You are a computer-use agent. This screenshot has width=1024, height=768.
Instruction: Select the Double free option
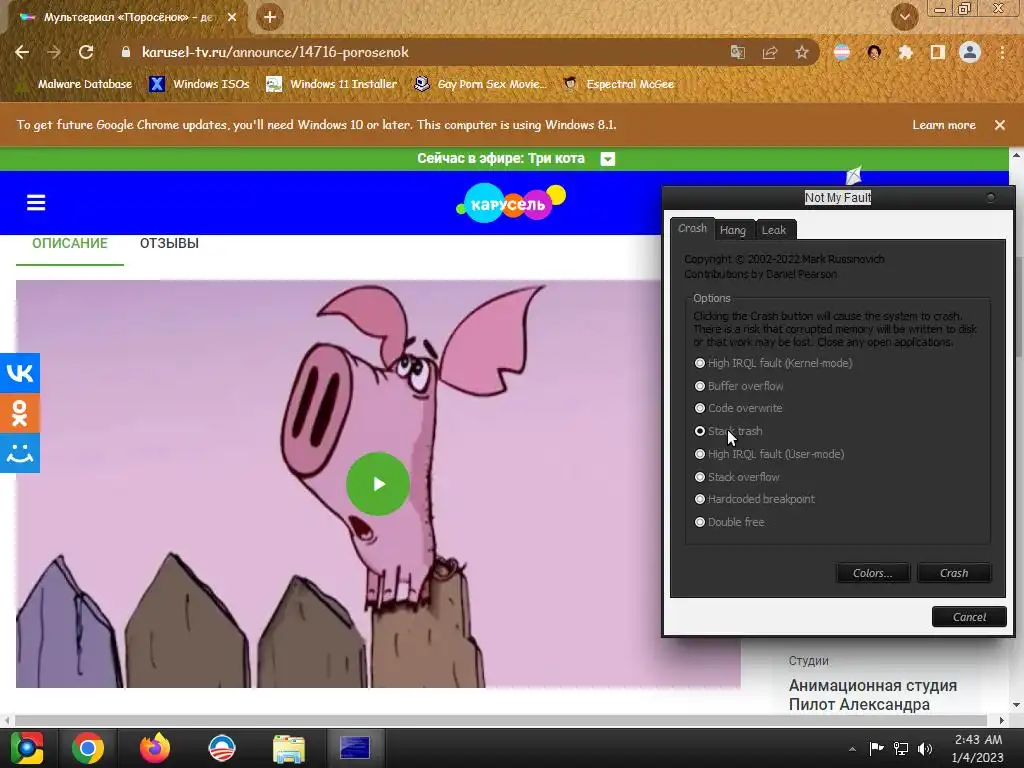(729, 522)
